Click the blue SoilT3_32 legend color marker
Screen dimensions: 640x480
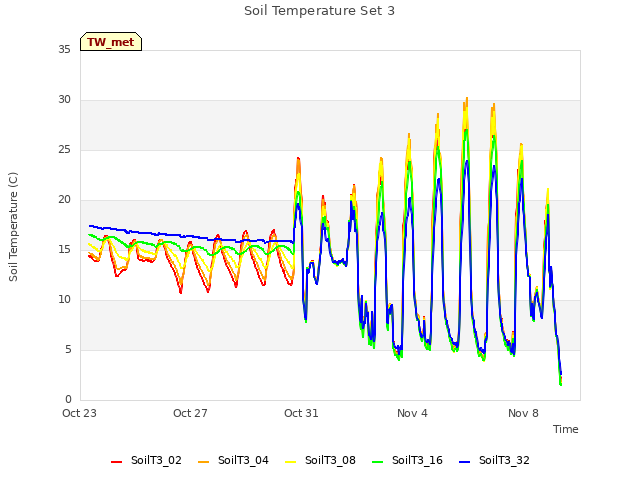464,462
